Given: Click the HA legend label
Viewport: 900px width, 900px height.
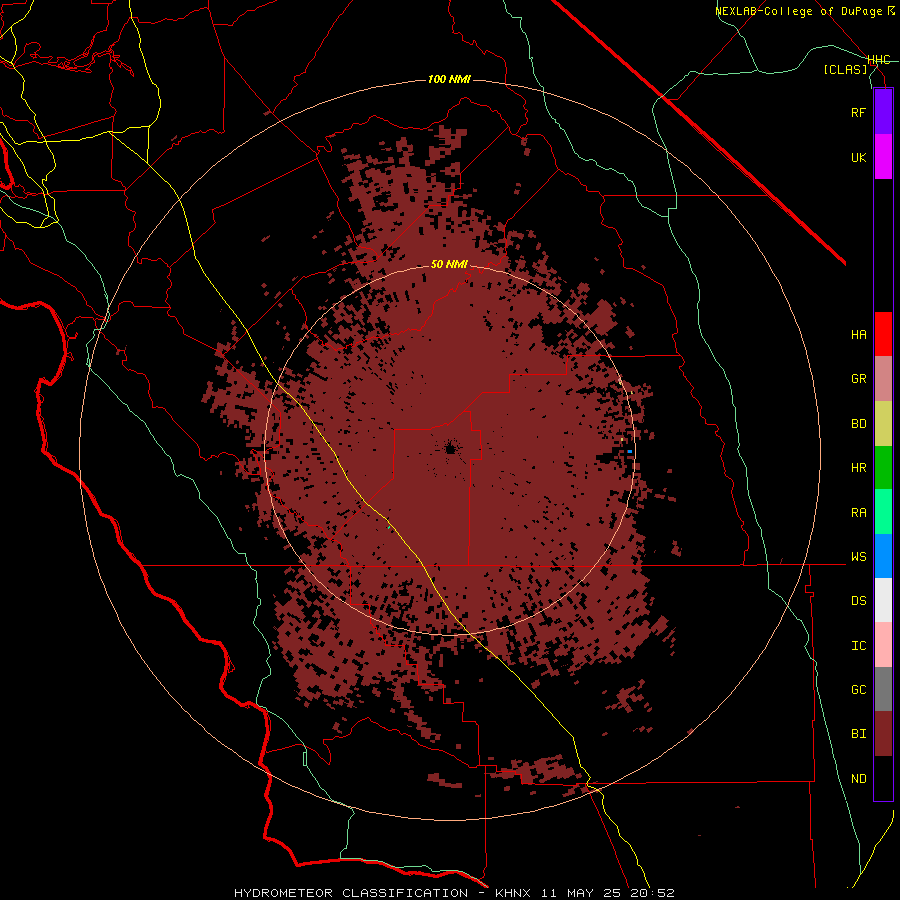Looking at the screenshot, I should (x=858, y=335).
